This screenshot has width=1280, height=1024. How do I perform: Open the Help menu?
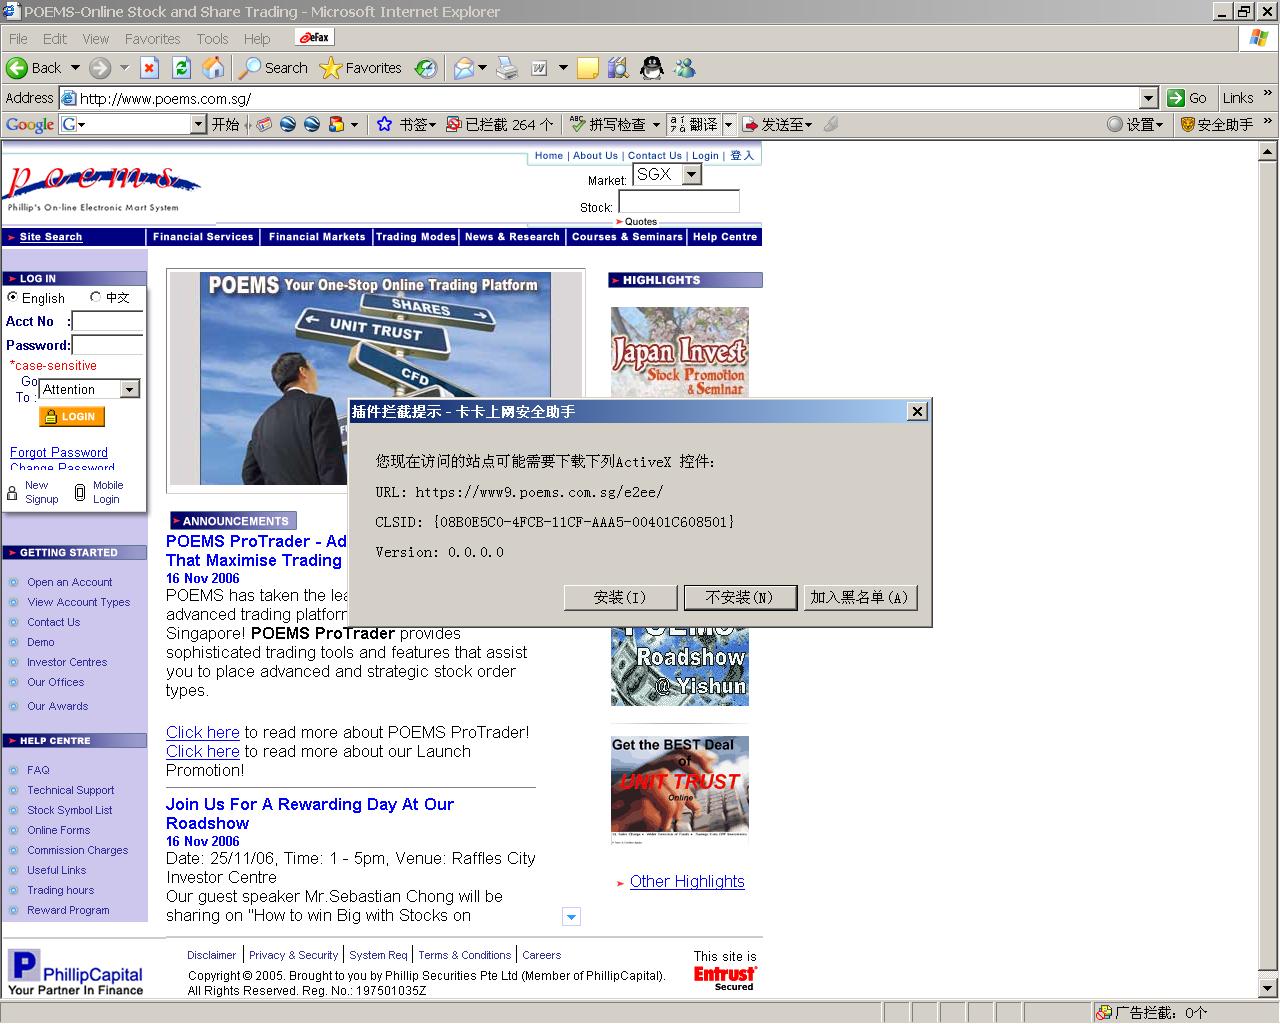point(257,39)
